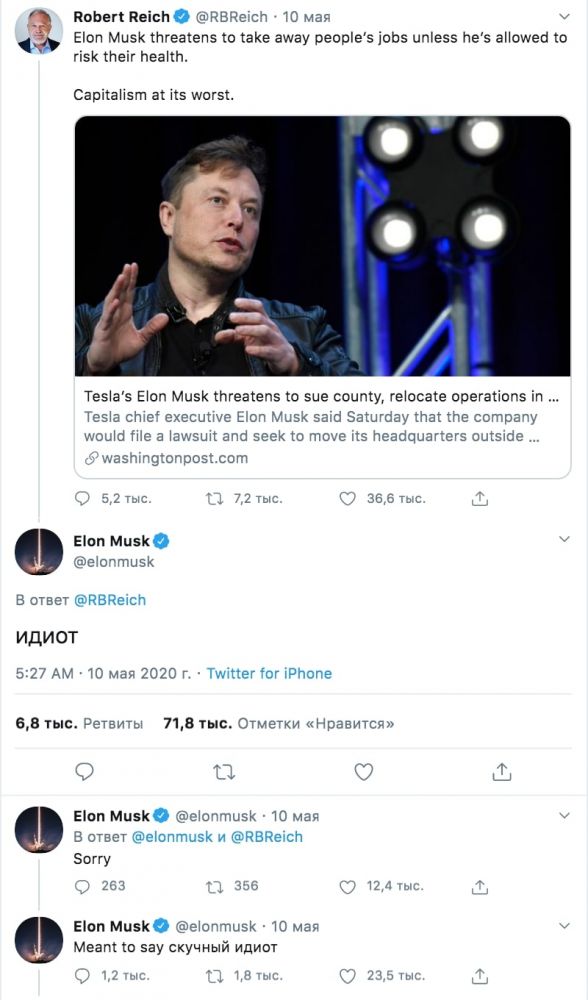Open the @RBReich mention in 'В ответ'

pos(110,600)
